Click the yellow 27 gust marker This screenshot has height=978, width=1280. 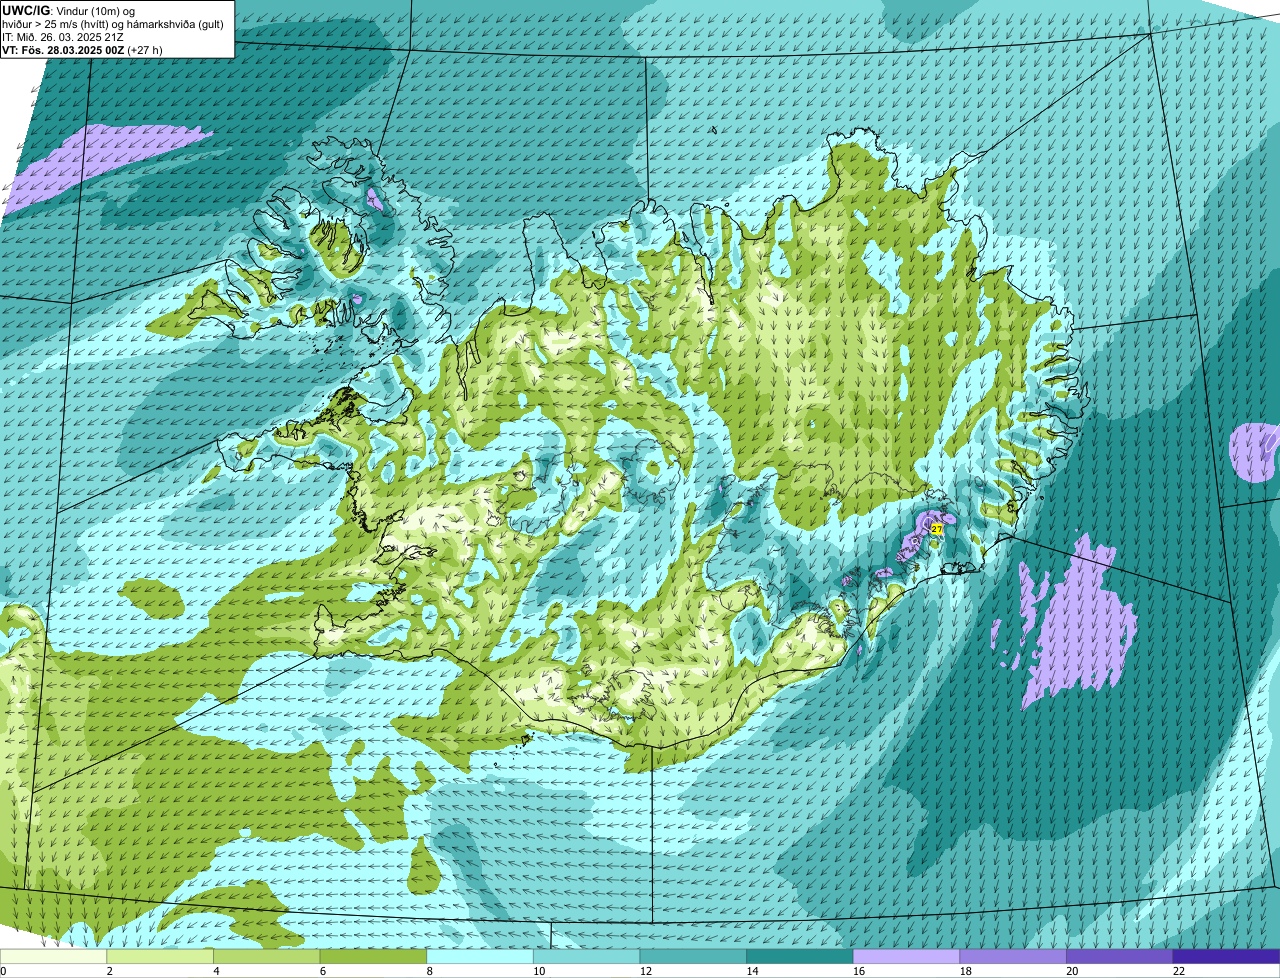[937, 528]
